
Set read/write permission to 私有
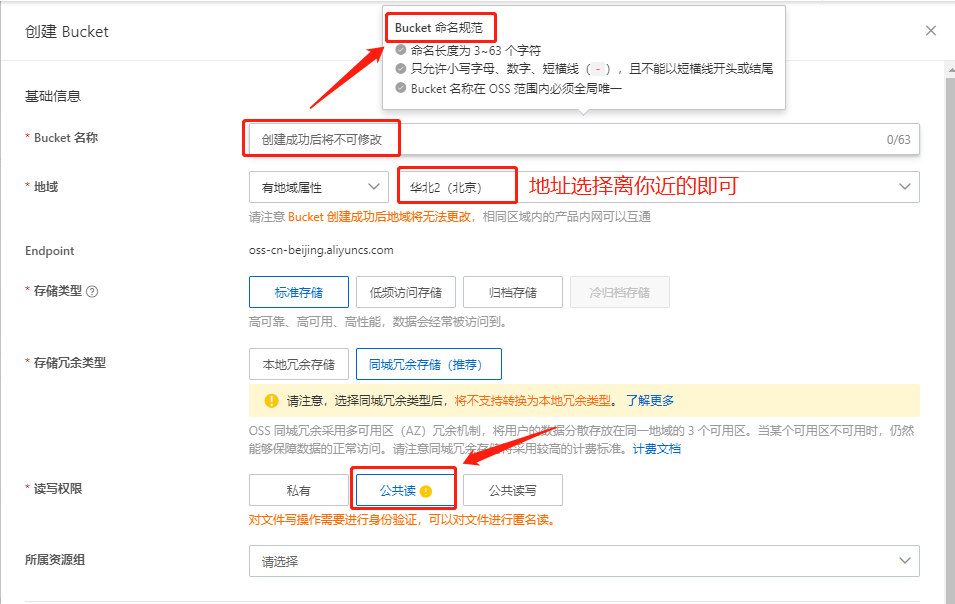pos(298,490)
